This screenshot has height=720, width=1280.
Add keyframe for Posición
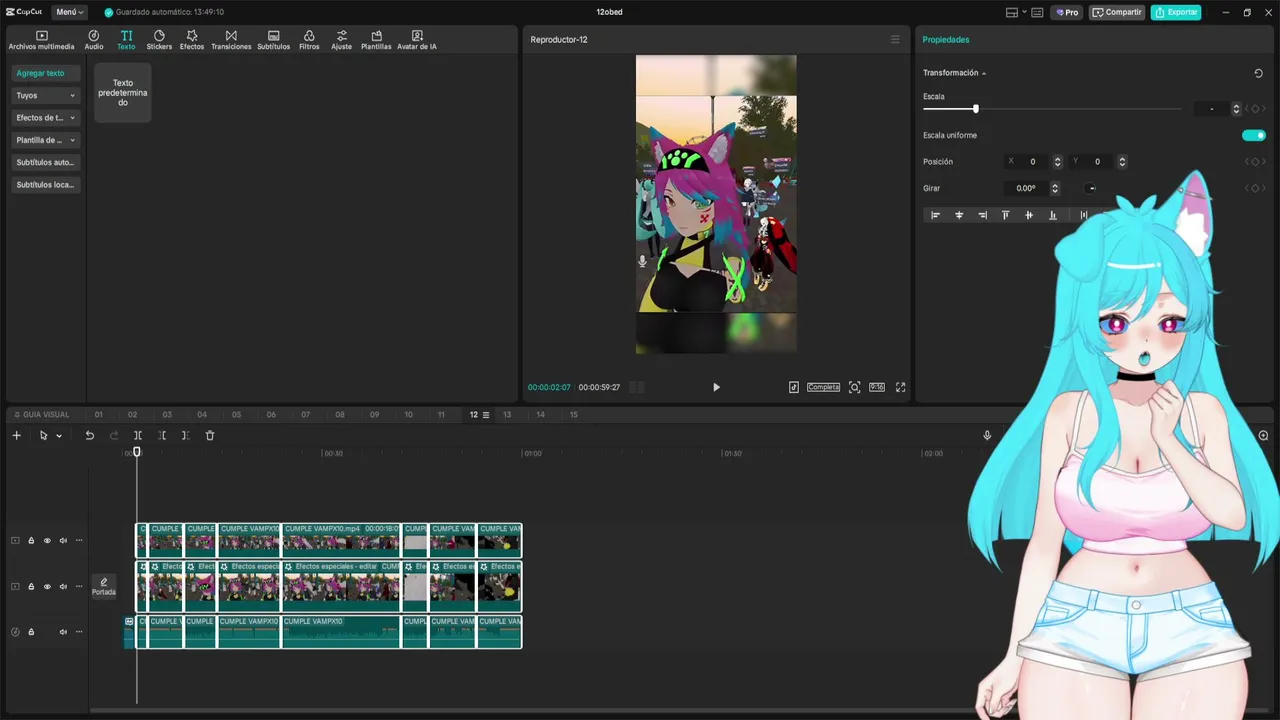[x=1254, y=162]
